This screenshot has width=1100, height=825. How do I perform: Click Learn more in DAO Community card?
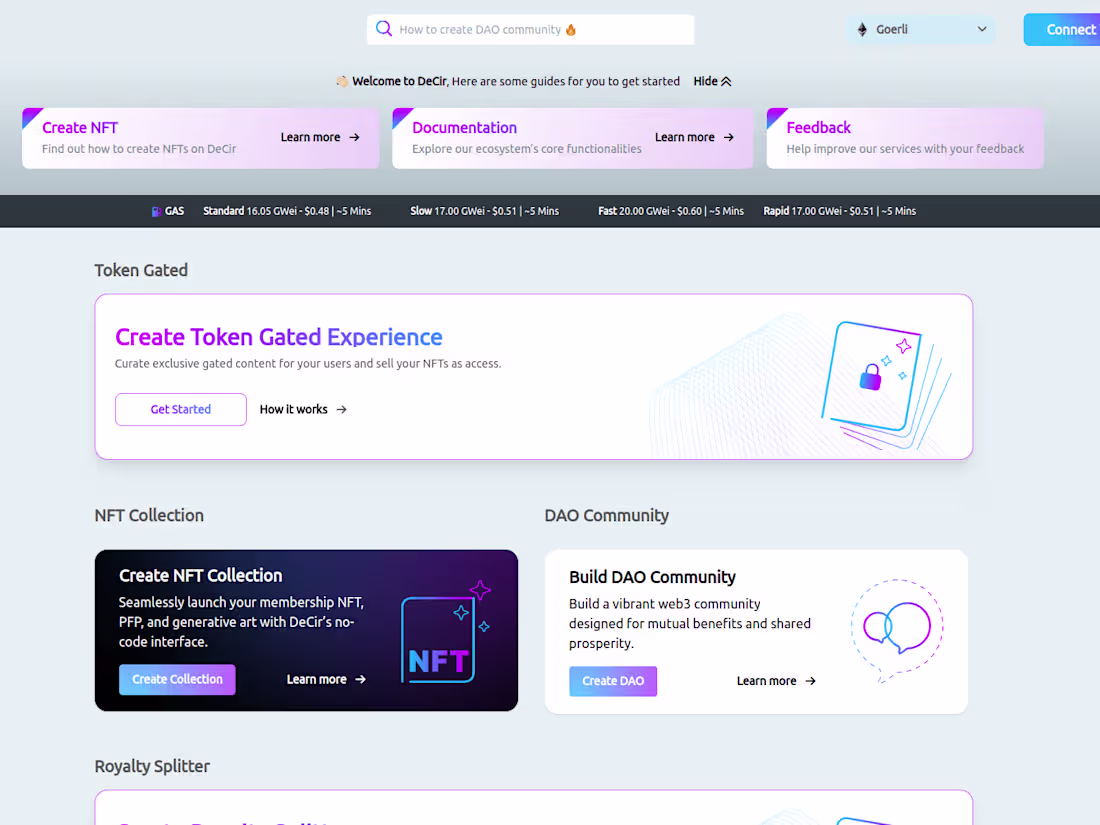tap(766, 681)
